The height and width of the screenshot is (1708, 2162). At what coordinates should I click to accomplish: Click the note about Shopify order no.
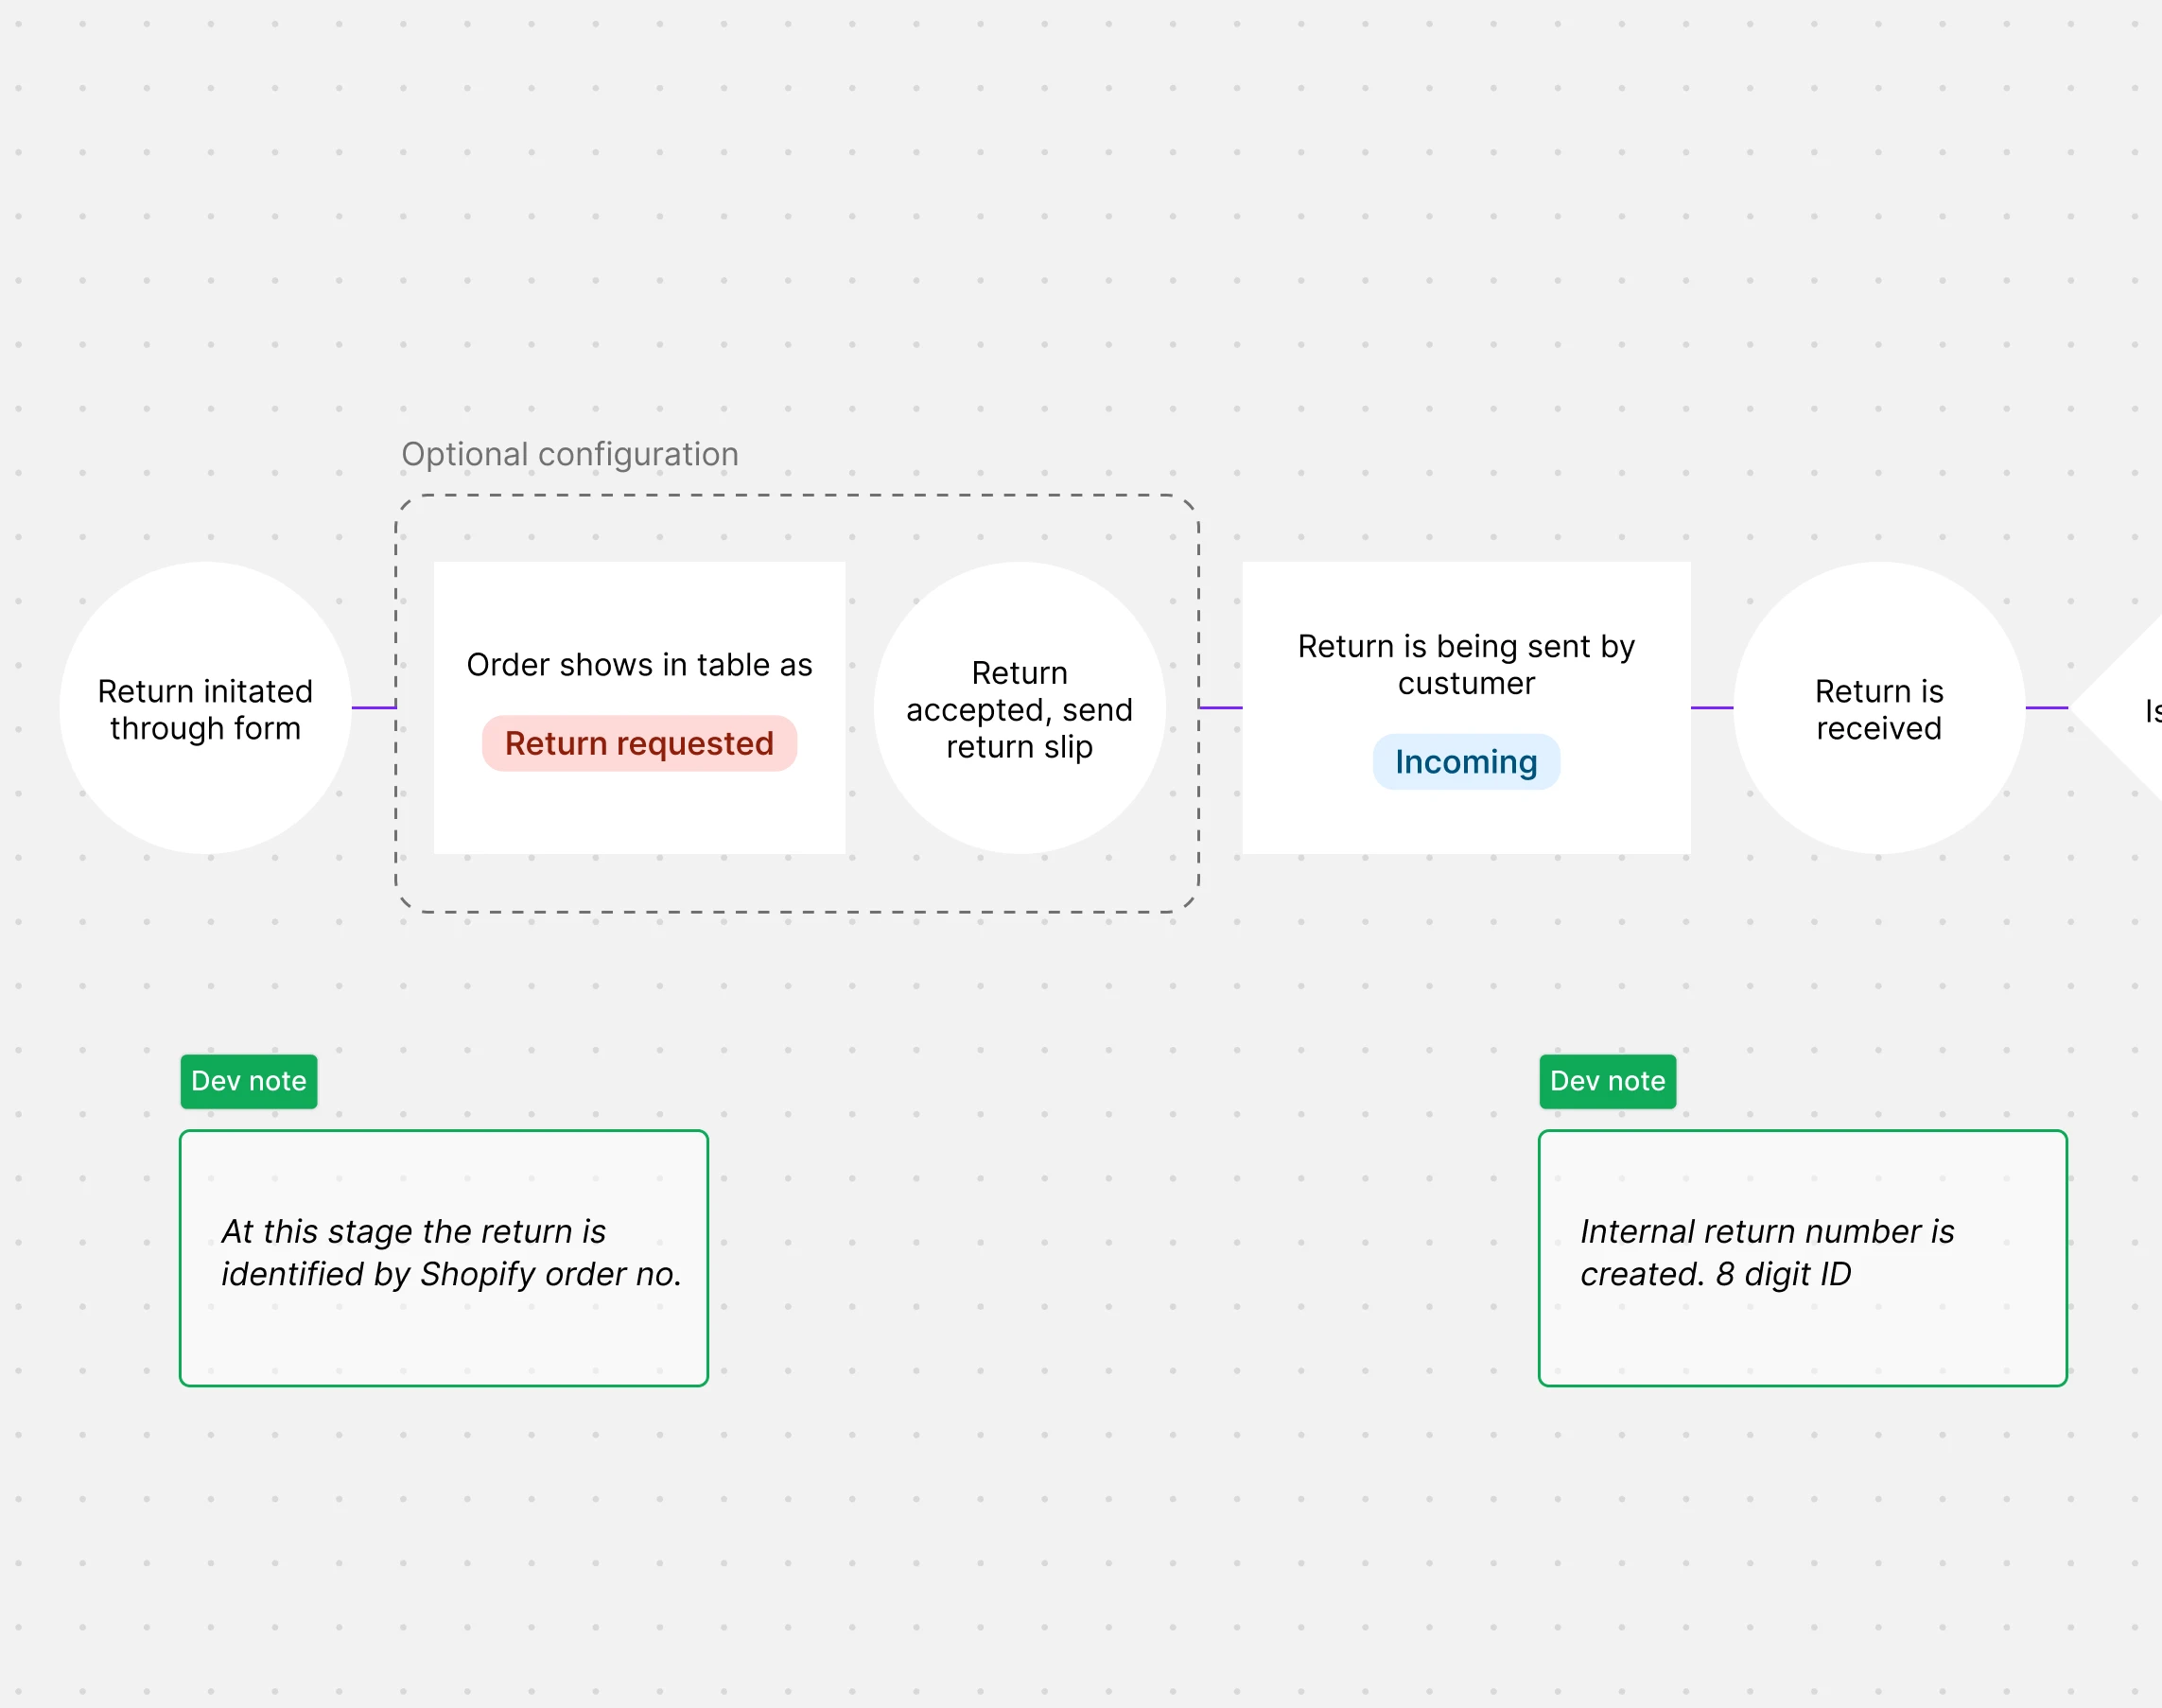(444, 1258)
